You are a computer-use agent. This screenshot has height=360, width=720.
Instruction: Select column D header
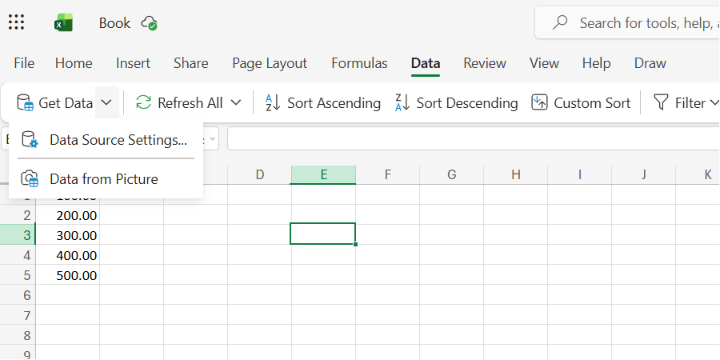(x=259, y=174)
